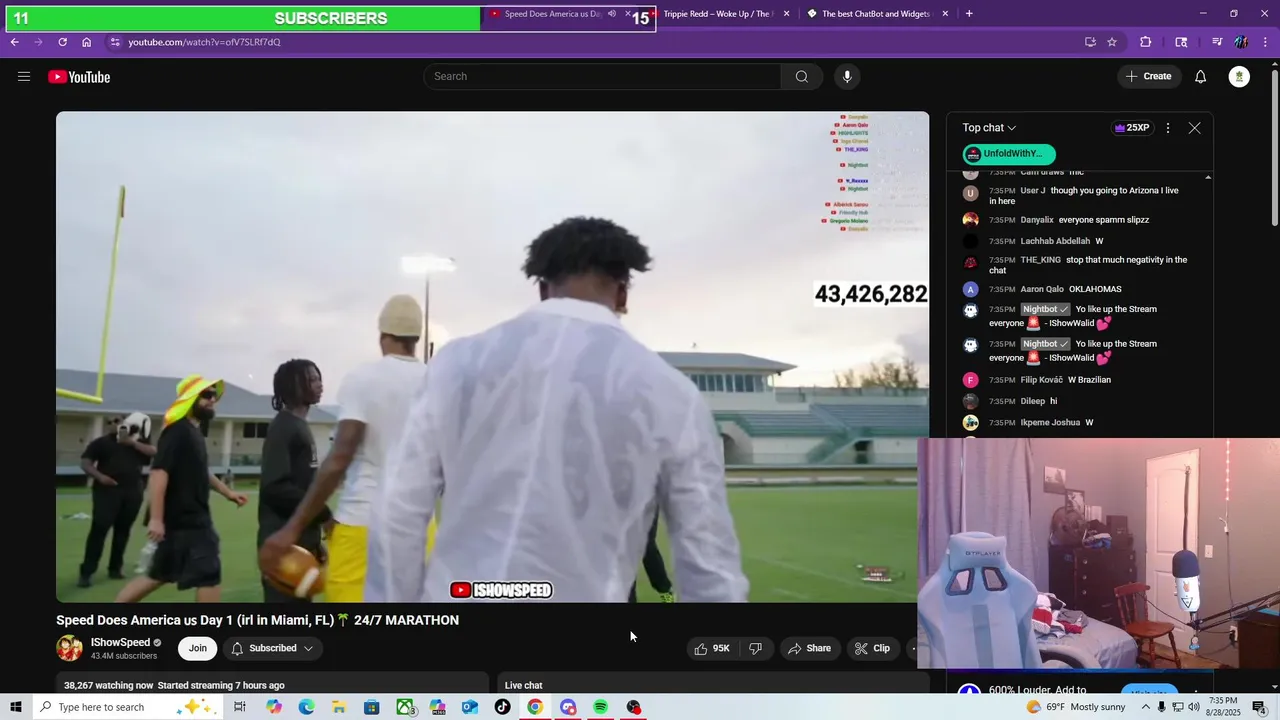Viewport: 1280px width, 720px height.
Task: Open File Explorer from the taskbar
Action: [339, 707]
